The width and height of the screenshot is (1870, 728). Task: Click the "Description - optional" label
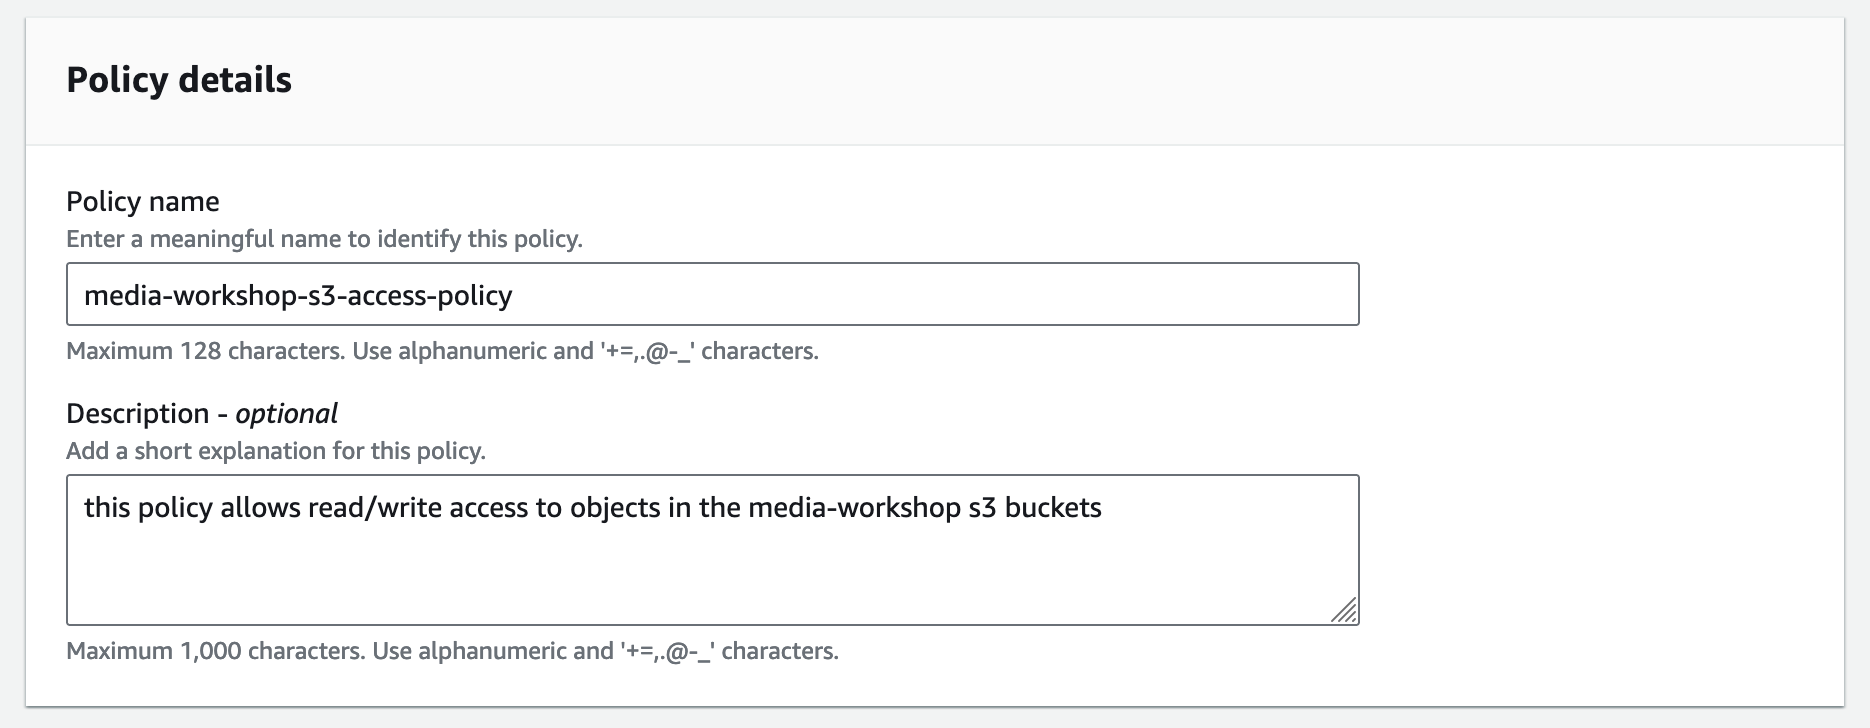[201, 414]
